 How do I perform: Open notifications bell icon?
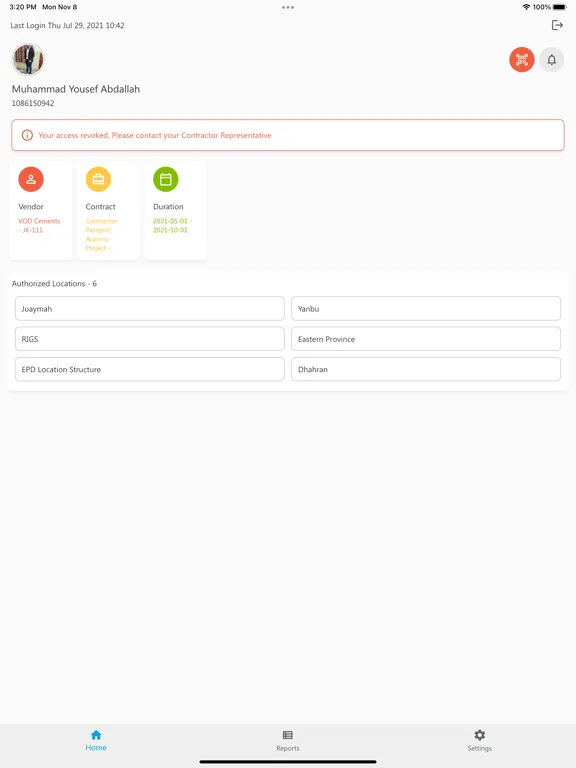pyautogui.click(x=552, y=60)
